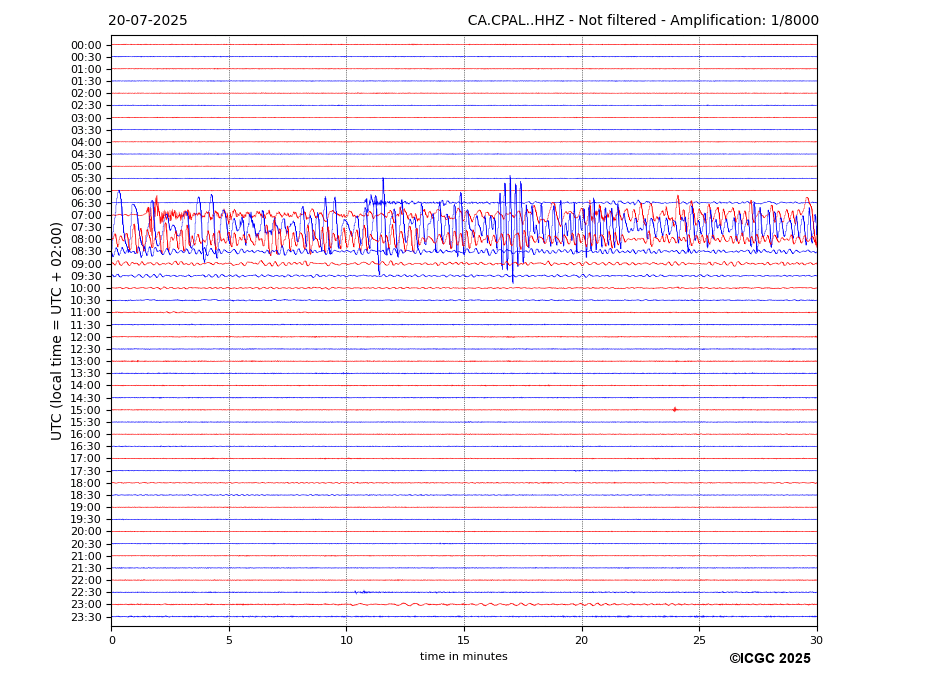Image resolution: width=927 pixels, height=696 pixels.
Task: Select the 07:30 time row label
Action: click(x=86, y=228)
